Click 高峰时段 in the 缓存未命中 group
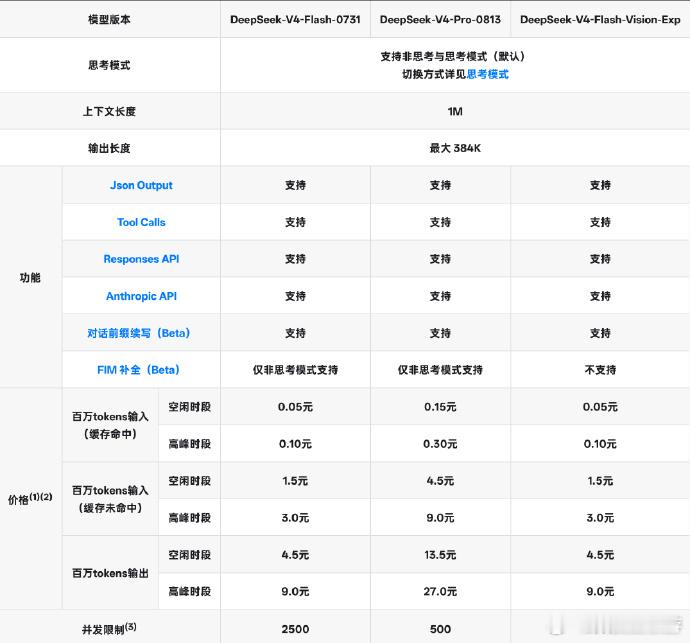The image size is (690, 643). 190,518
